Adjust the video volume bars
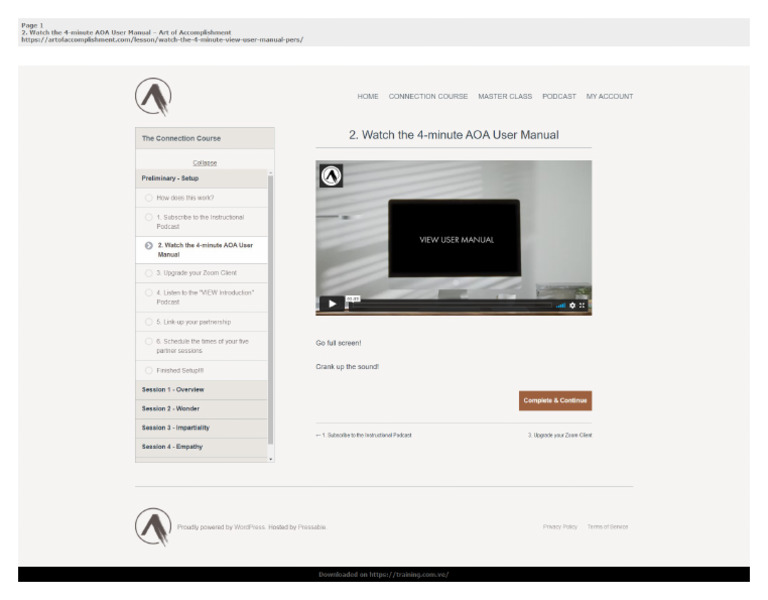 pos(561,305)
